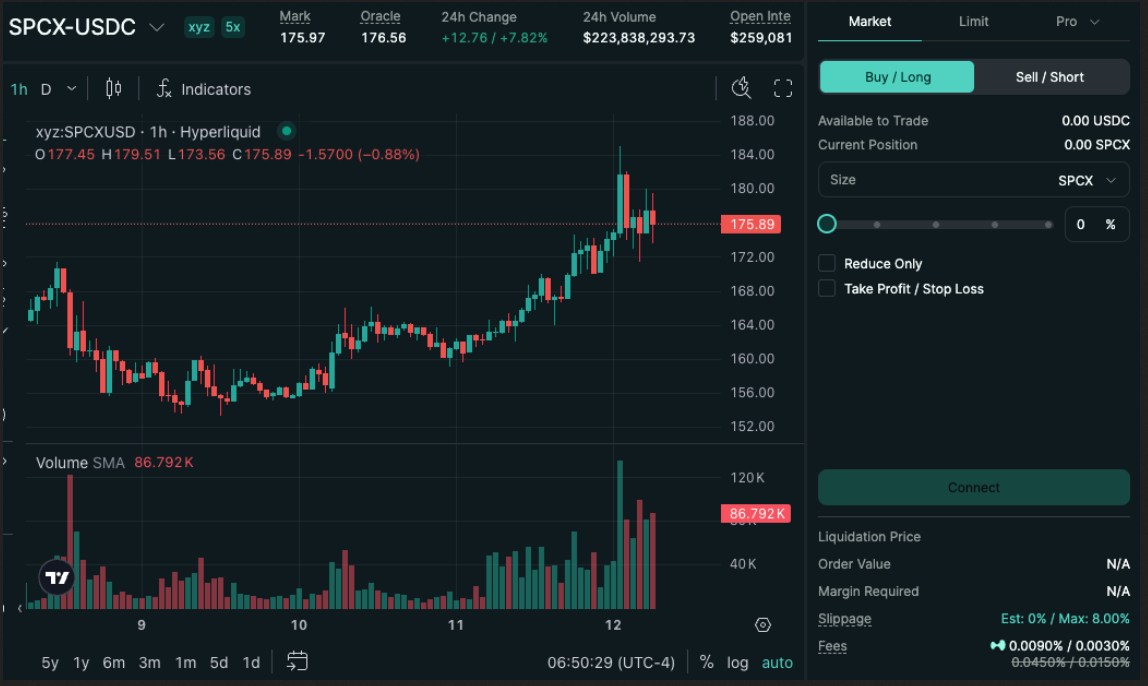
Task: Click the green market status dot
Action: click(286, 131)
